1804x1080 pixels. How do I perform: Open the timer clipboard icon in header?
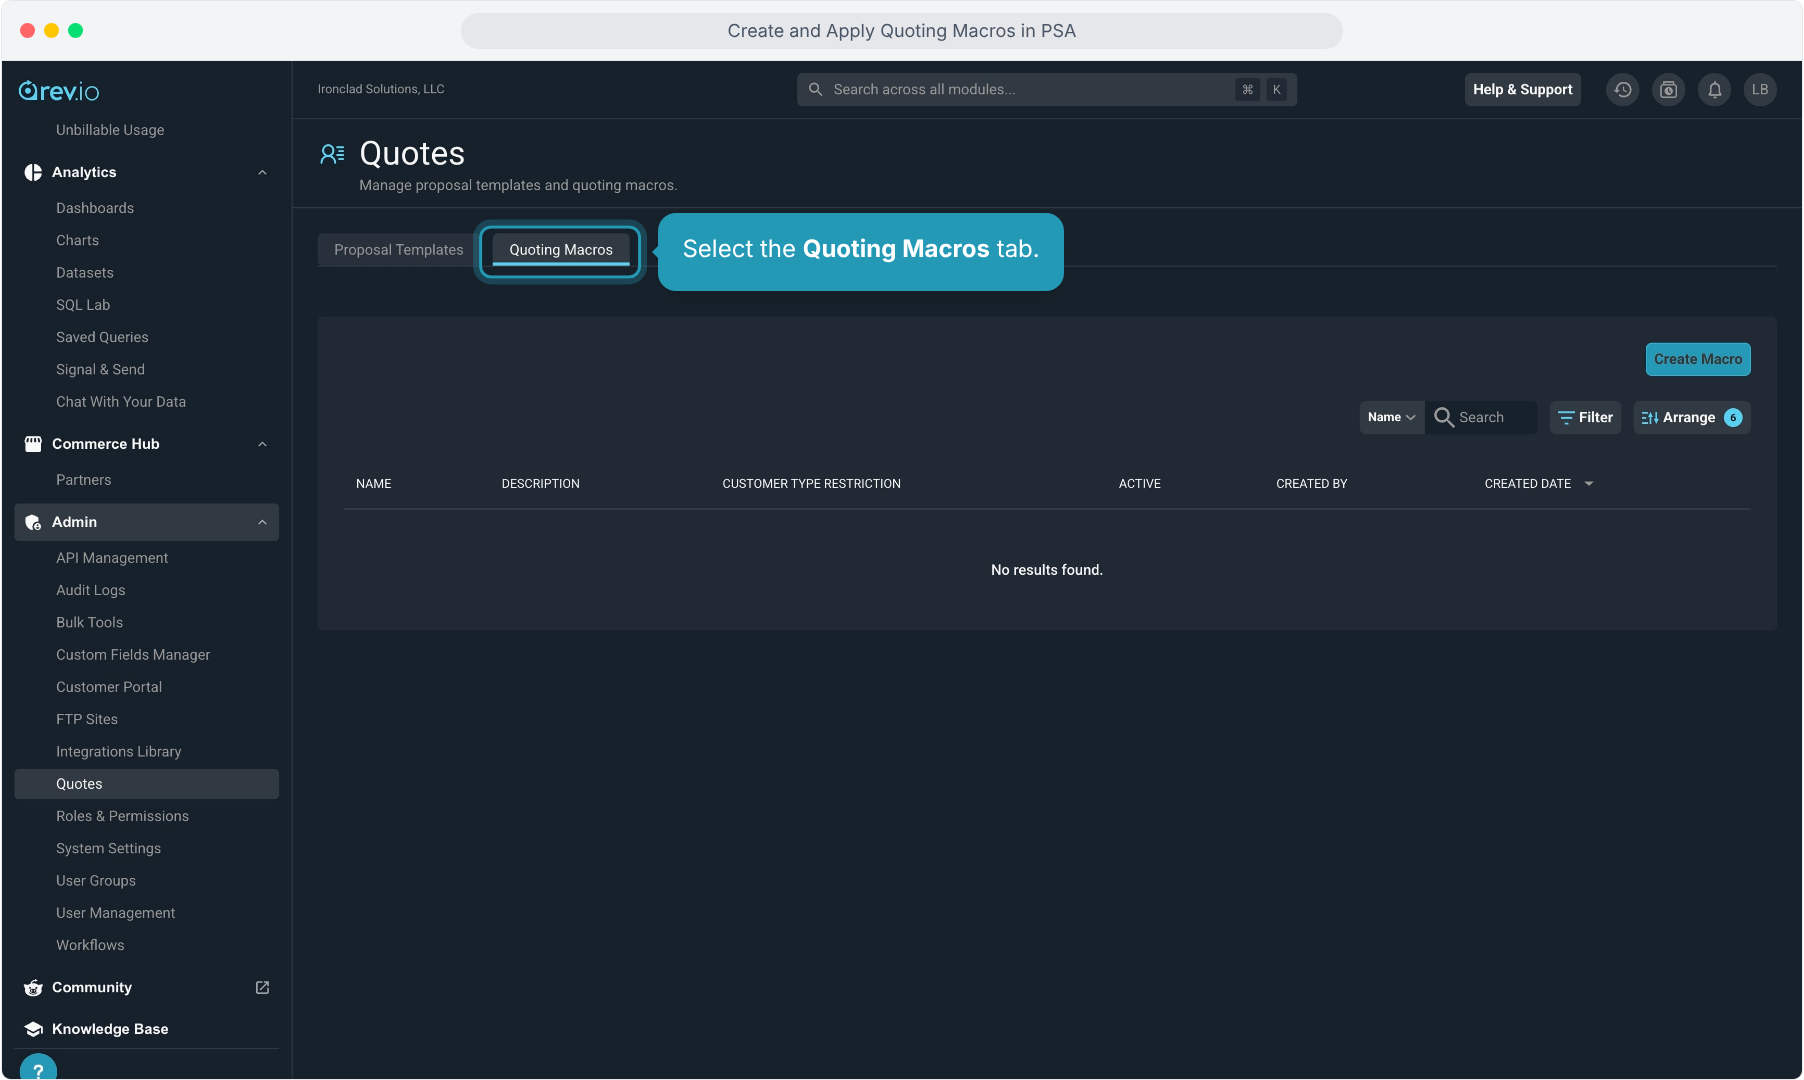click(1668, 90)
